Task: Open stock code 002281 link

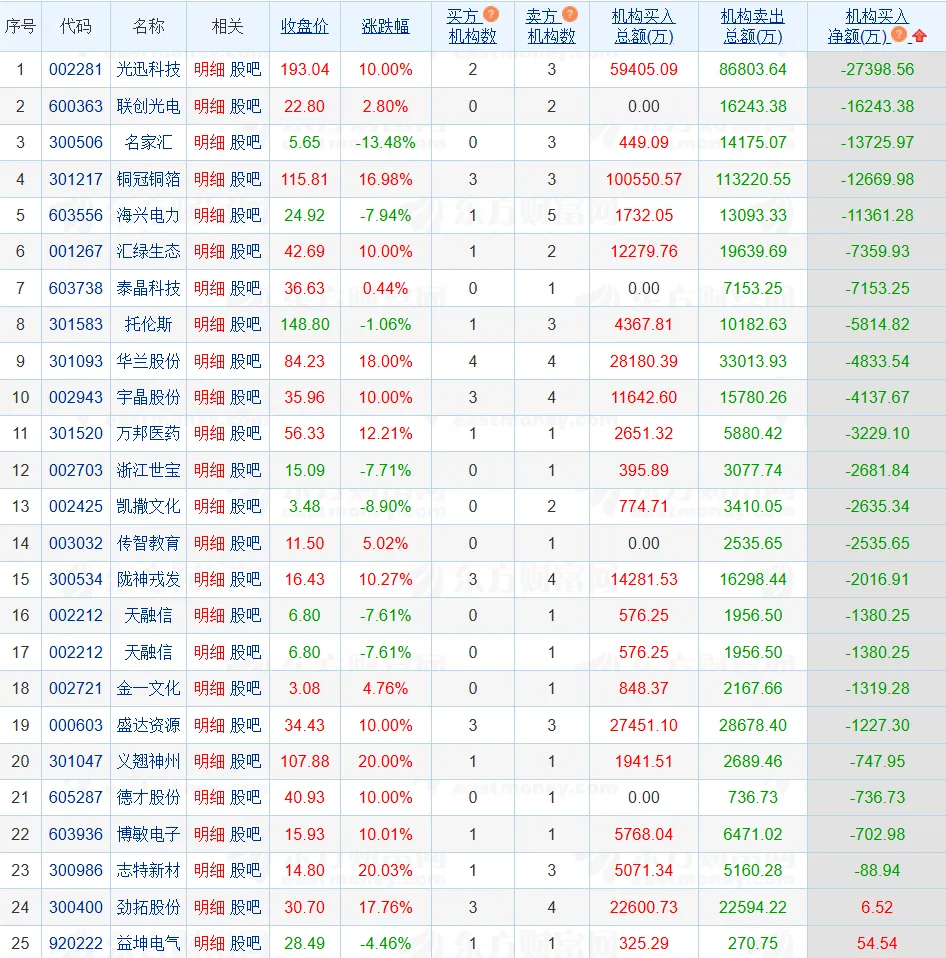Action: [76, 70]
